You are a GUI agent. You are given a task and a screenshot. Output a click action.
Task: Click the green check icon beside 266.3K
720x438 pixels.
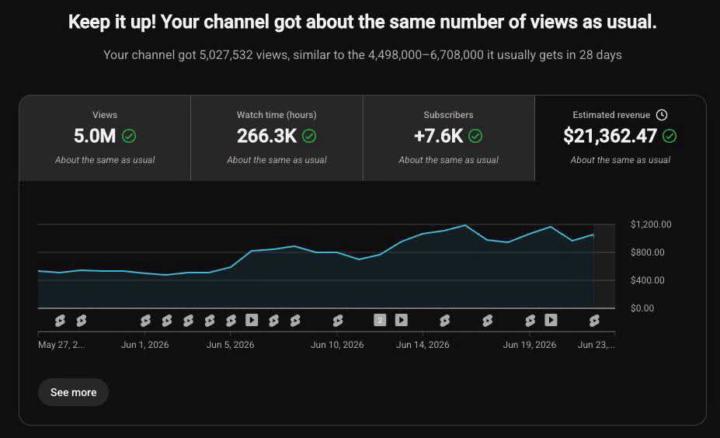309,136
